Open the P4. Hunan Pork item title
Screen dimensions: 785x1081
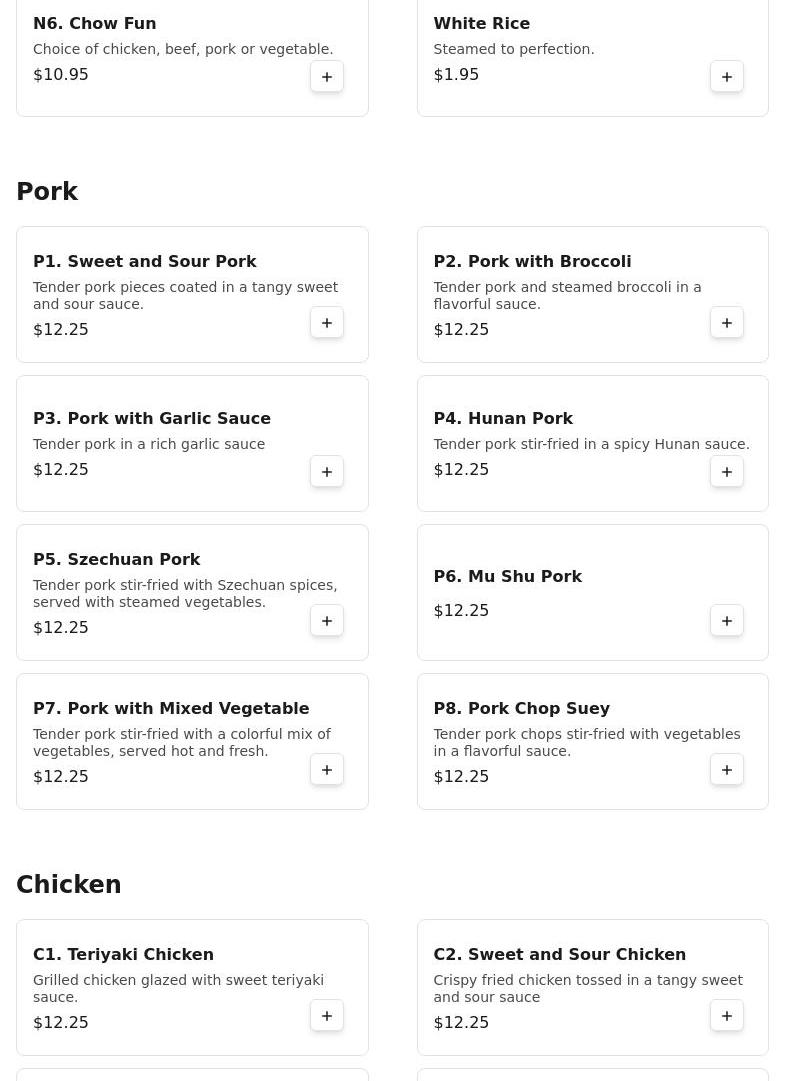click(503, 419)
